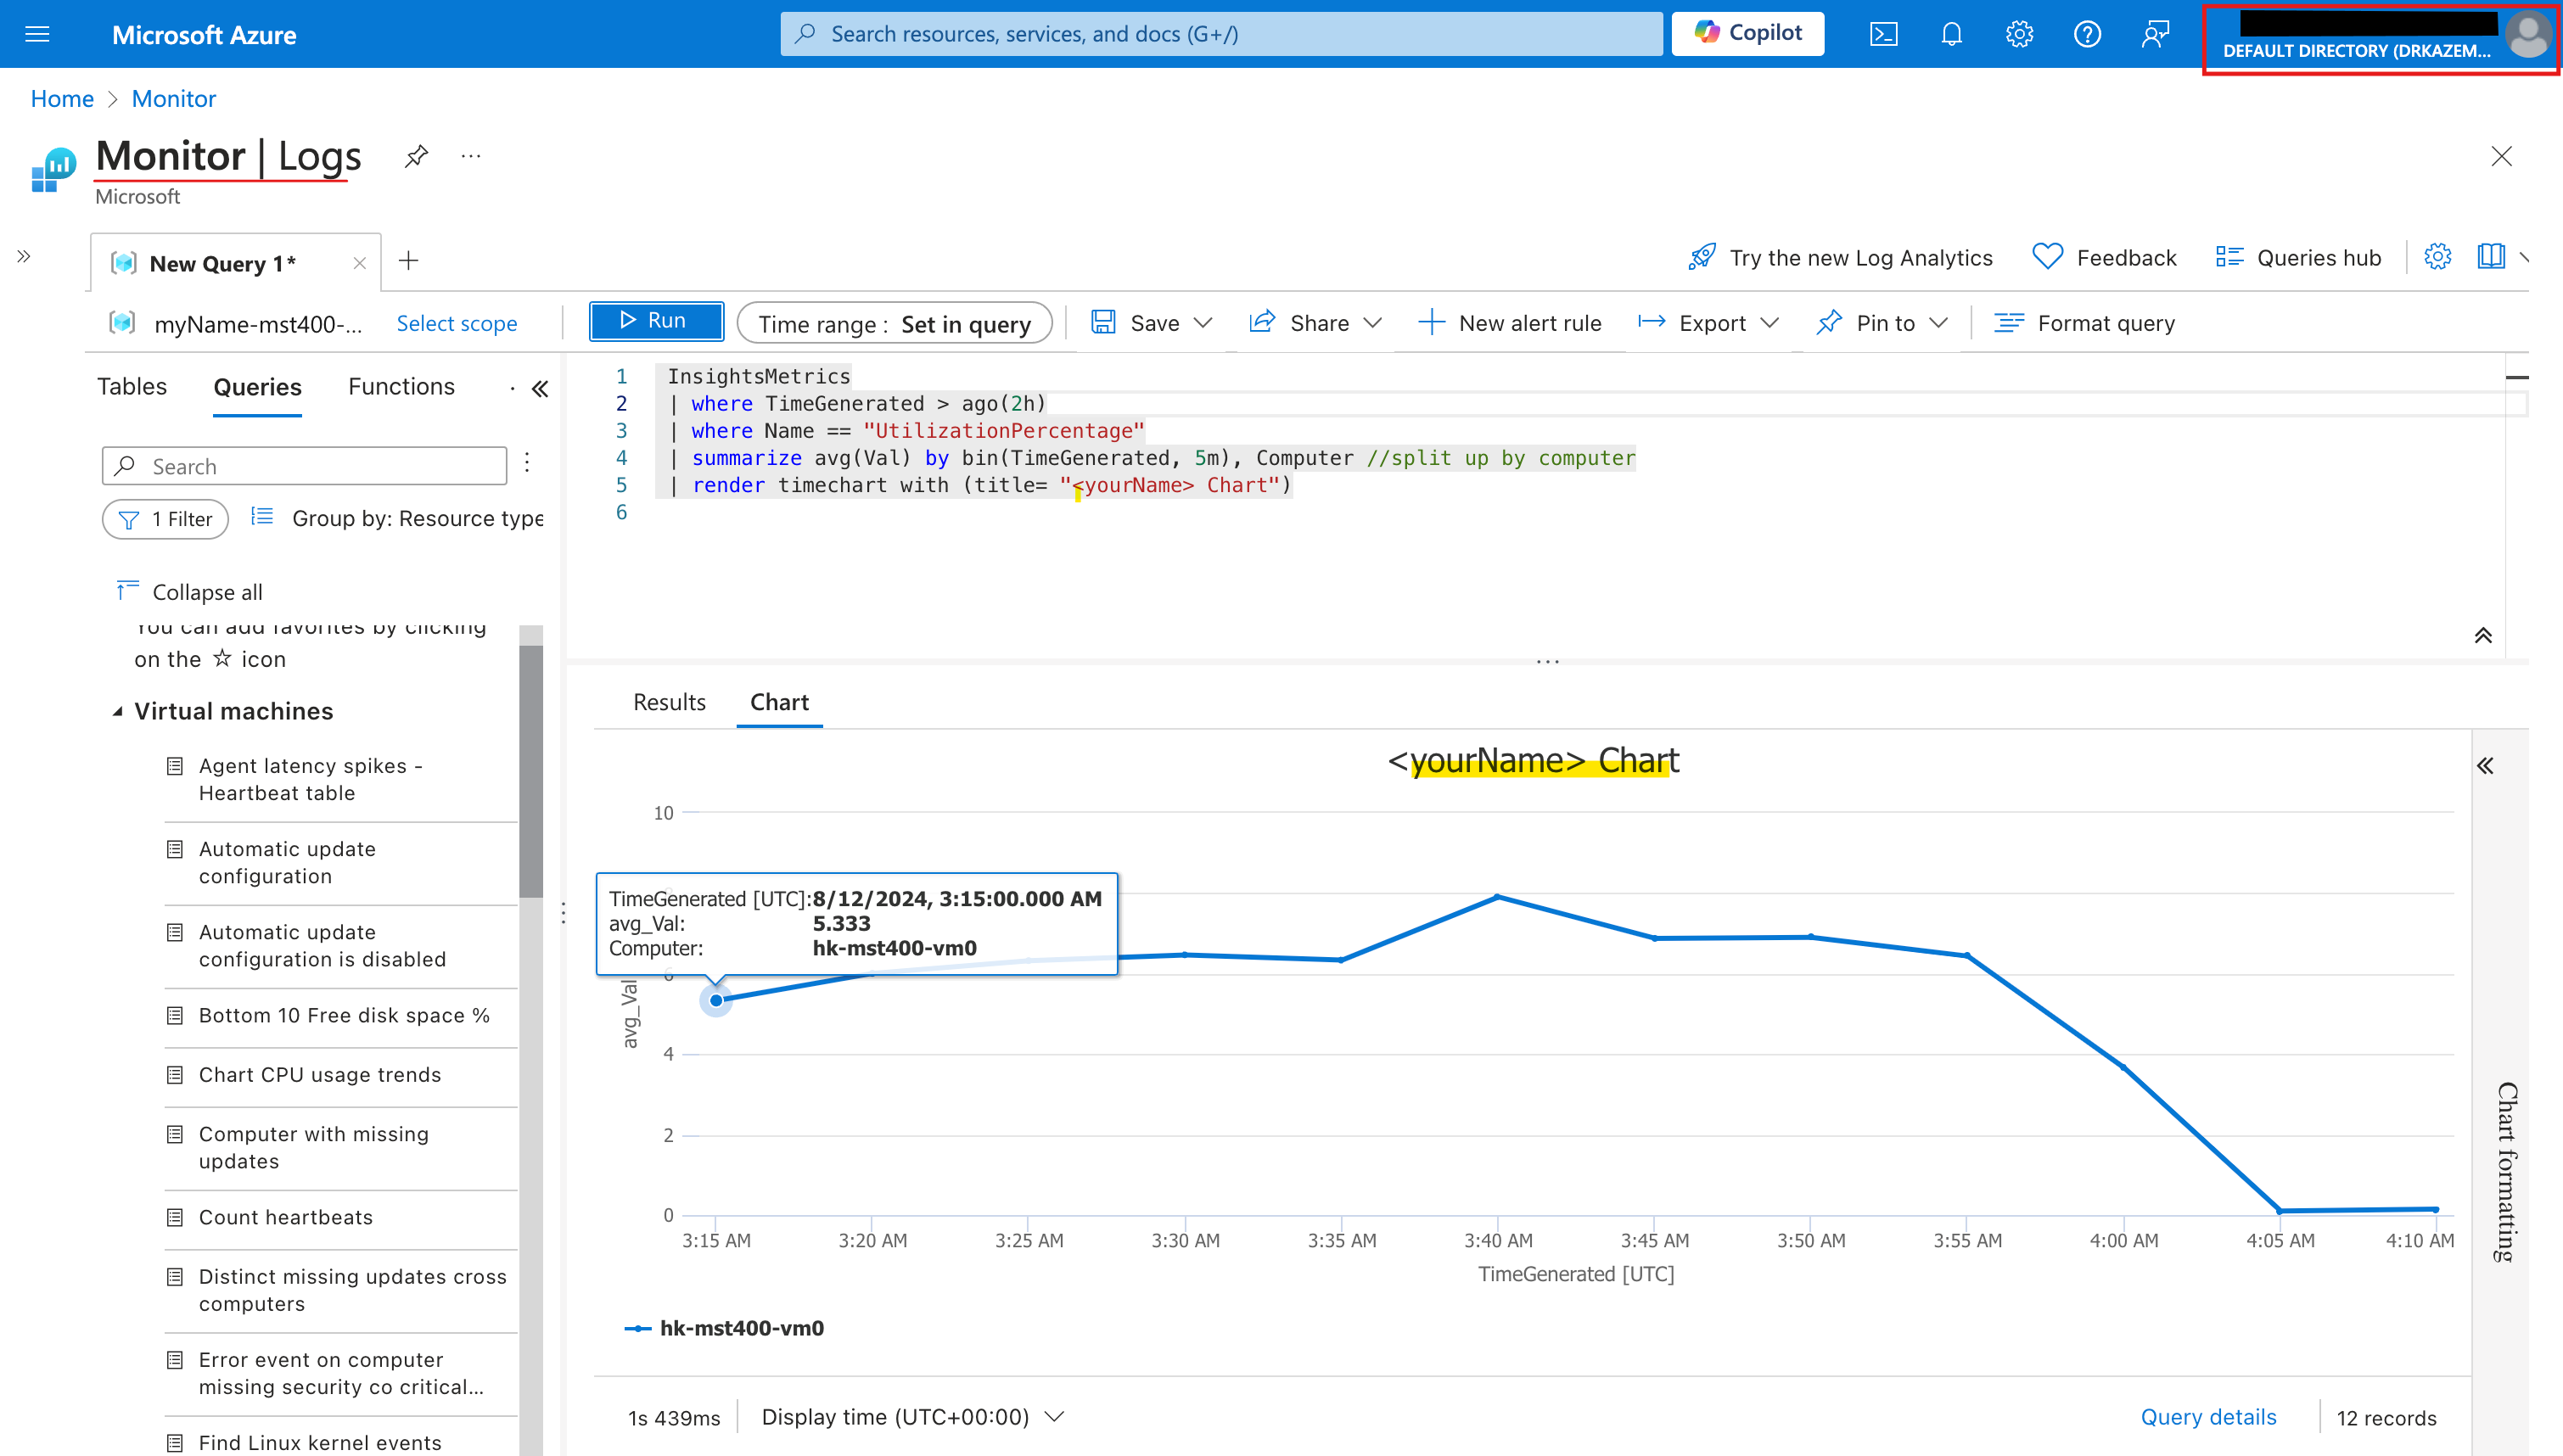Switch to the Results tab
The width and height of the screenshot is (2563, 1456).
point(669,702)
